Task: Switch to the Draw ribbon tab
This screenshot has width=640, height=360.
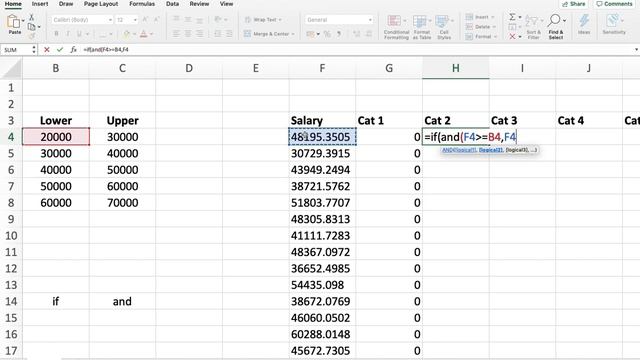Action: 66,4
